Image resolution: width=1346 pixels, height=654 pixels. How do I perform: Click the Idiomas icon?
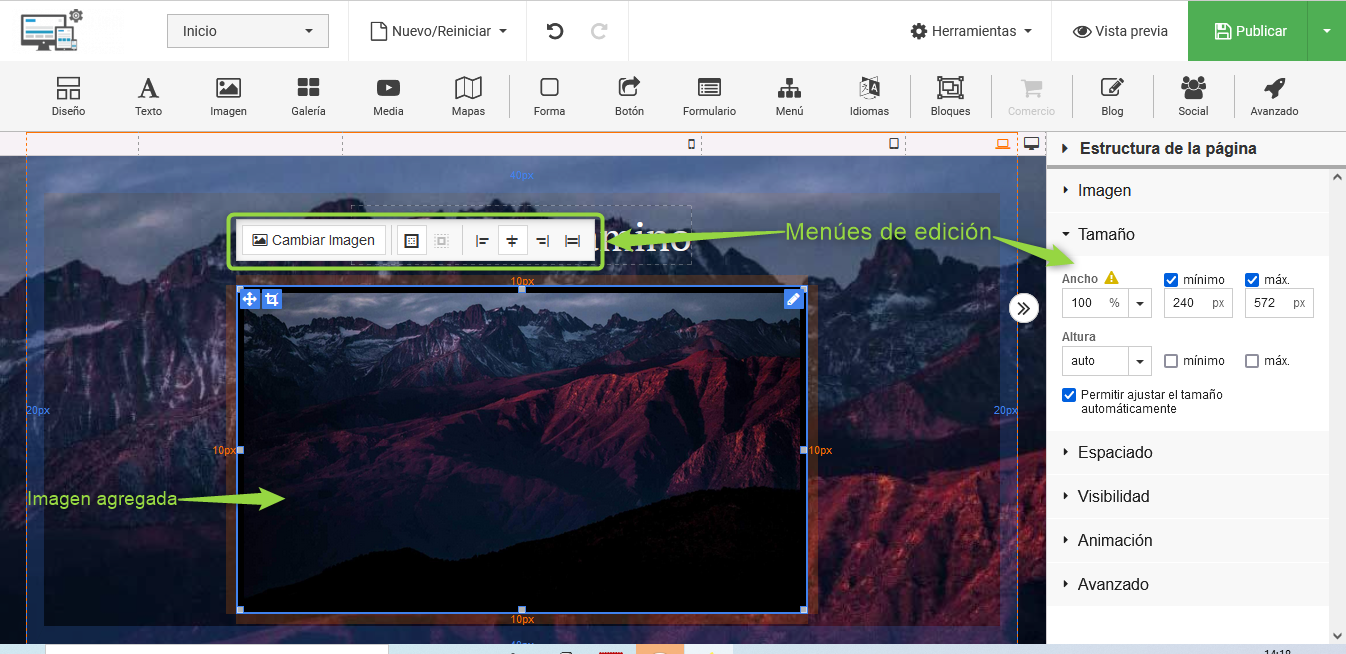(869, 96)
